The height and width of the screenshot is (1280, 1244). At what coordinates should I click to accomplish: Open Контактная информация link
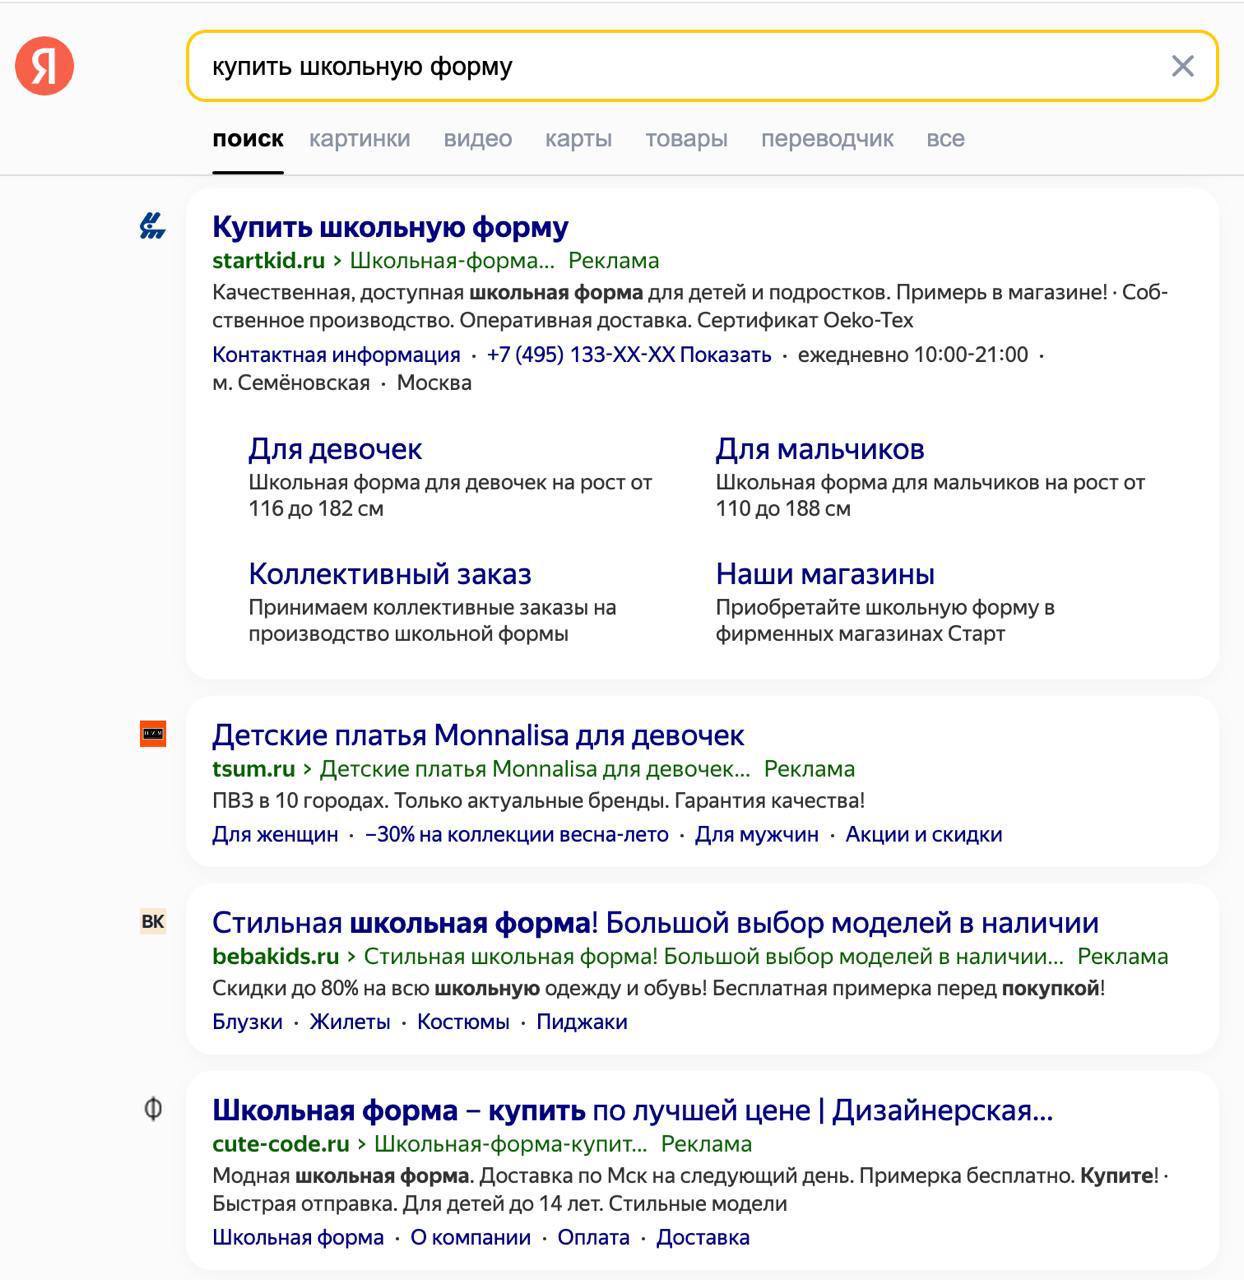(x=336, y=355)
